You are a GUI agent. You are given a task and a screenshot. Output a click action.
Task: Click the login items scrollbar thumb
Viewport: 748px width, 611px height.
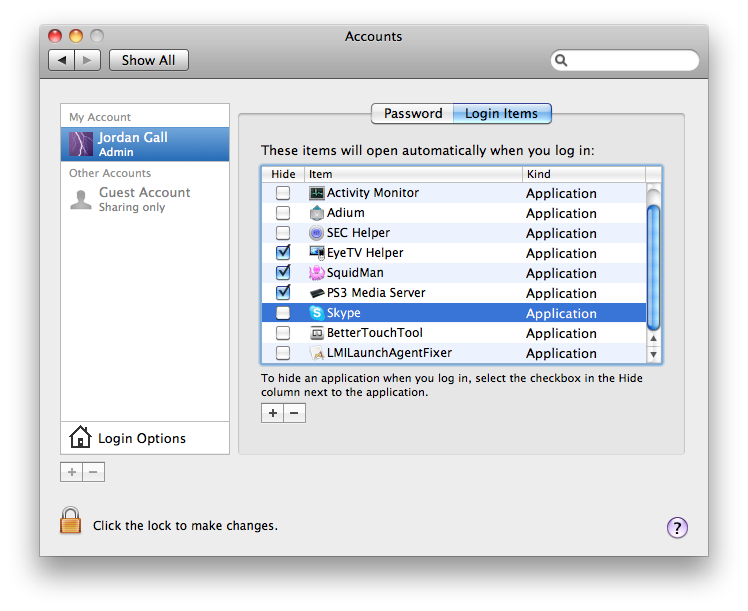654,267
